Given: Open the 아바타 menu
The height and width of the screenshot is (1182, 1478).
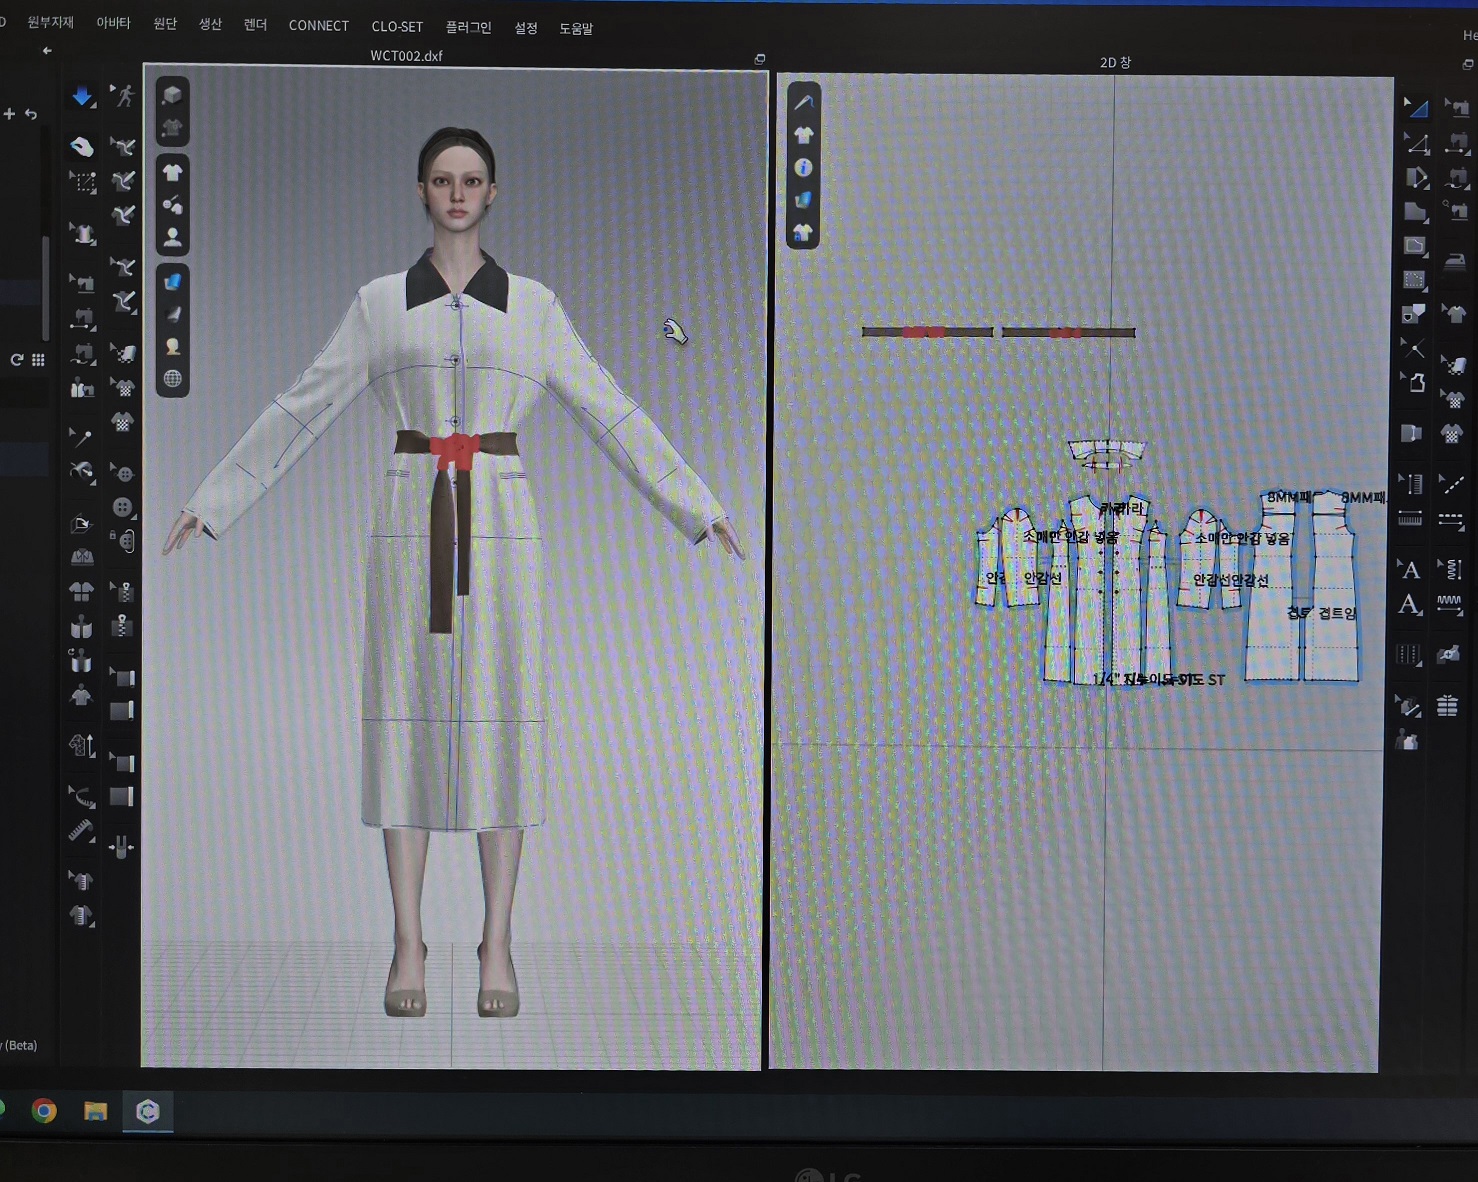Looking at the screenshot, I should (113, 24).
